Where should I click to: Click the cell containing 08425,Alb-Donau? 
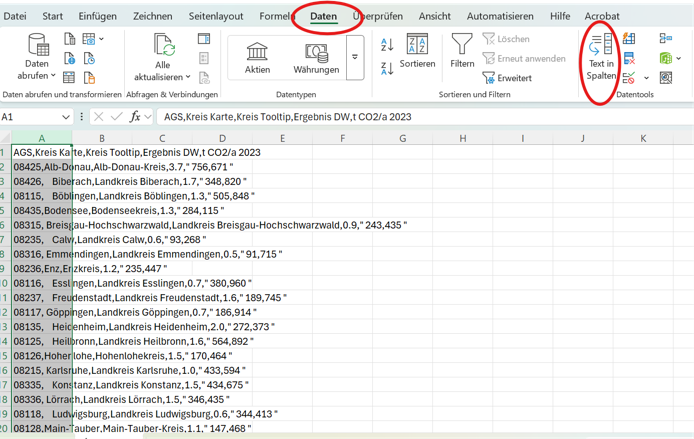point(42,167)
